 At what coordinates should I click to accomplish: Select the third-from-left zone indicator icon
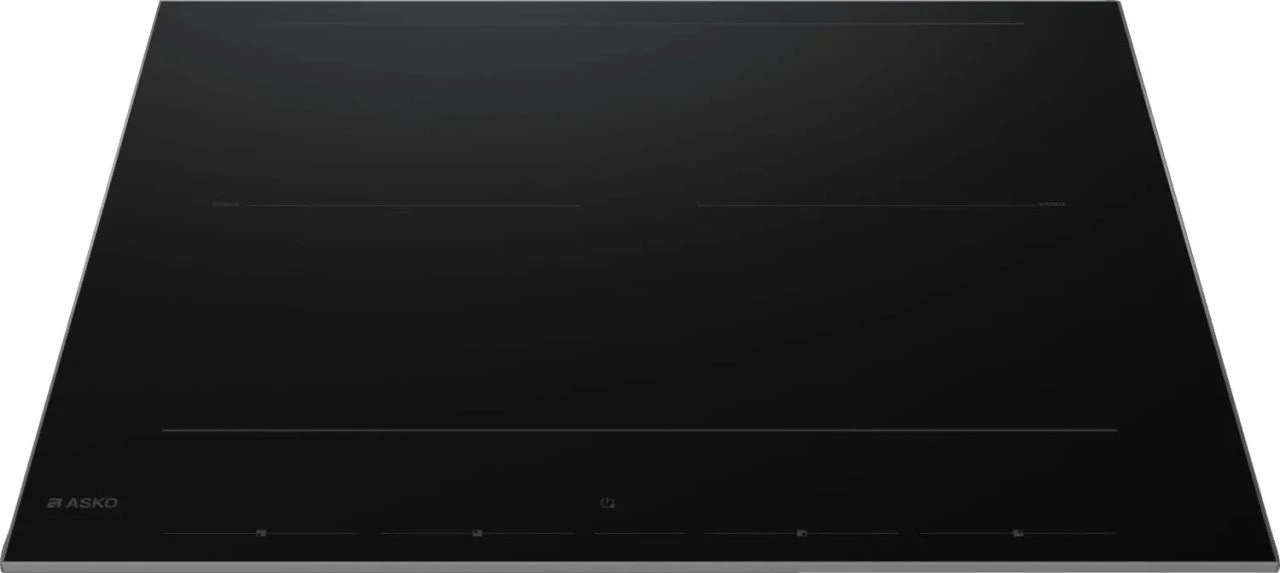[x=801, y=533]
